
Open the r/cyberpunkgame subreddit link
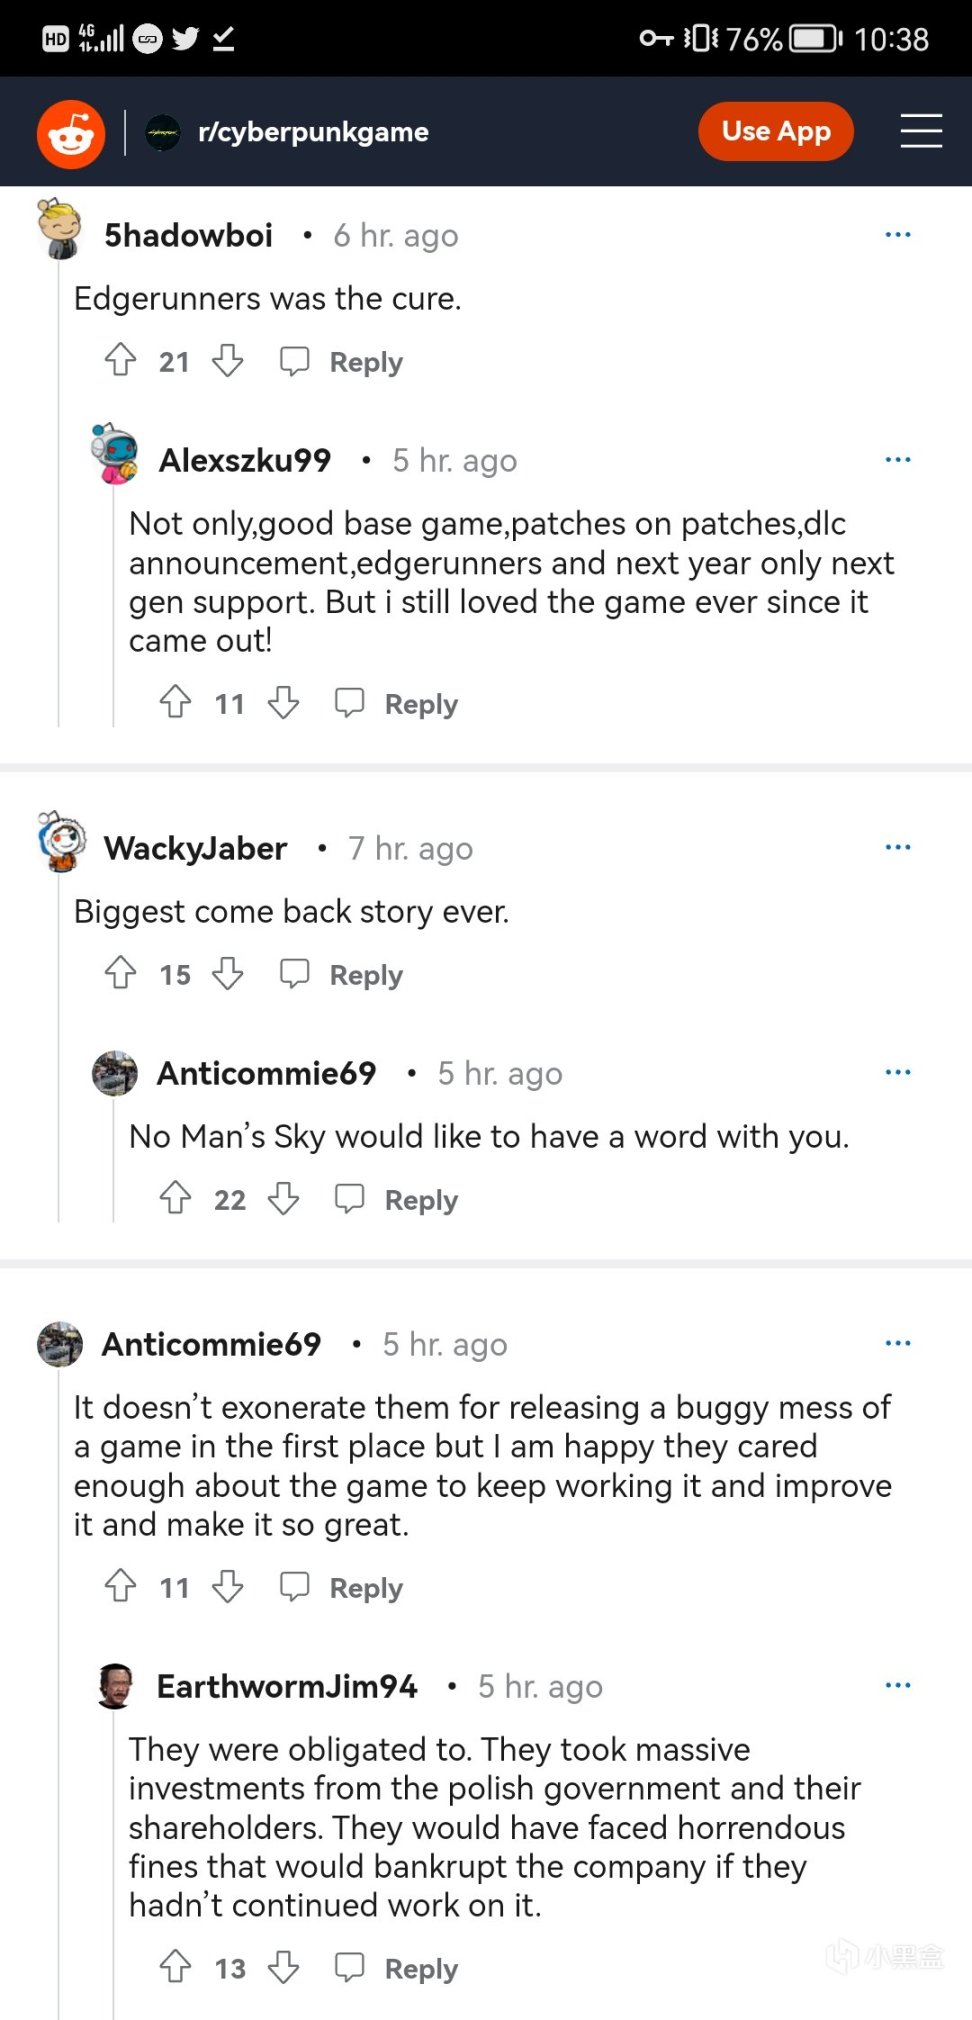point(312,132)
